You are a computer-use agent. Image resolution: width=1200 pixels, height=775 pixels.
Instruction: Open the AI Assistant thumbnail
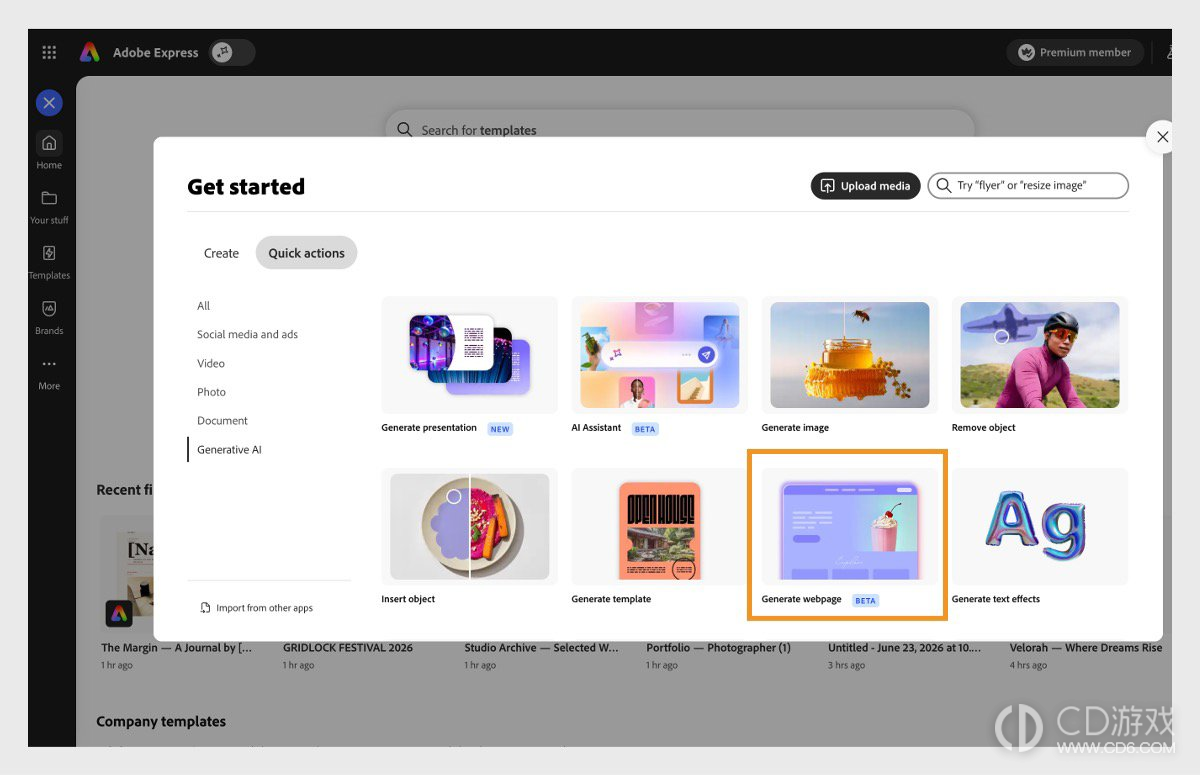click(660, 355)
